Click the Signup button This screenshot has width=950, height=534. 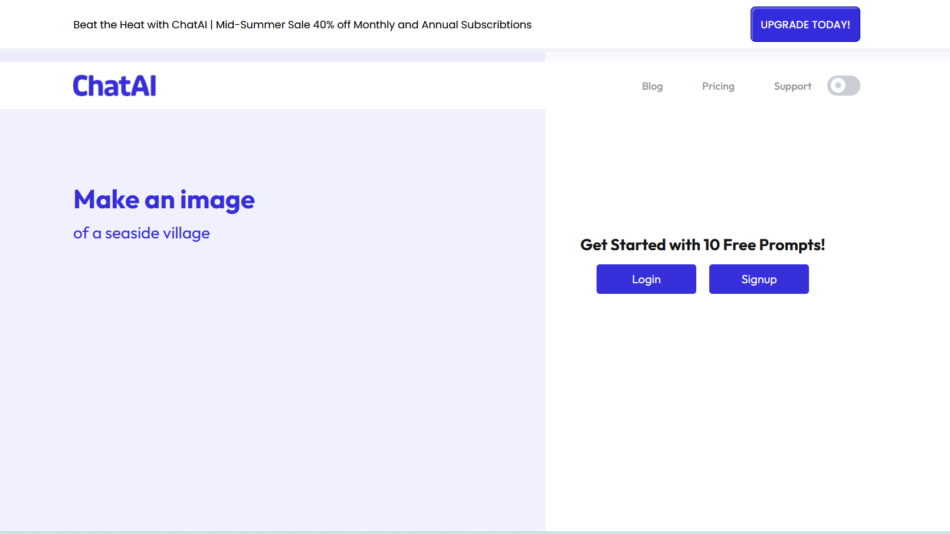pyautogui.click(x=759, y=279)
